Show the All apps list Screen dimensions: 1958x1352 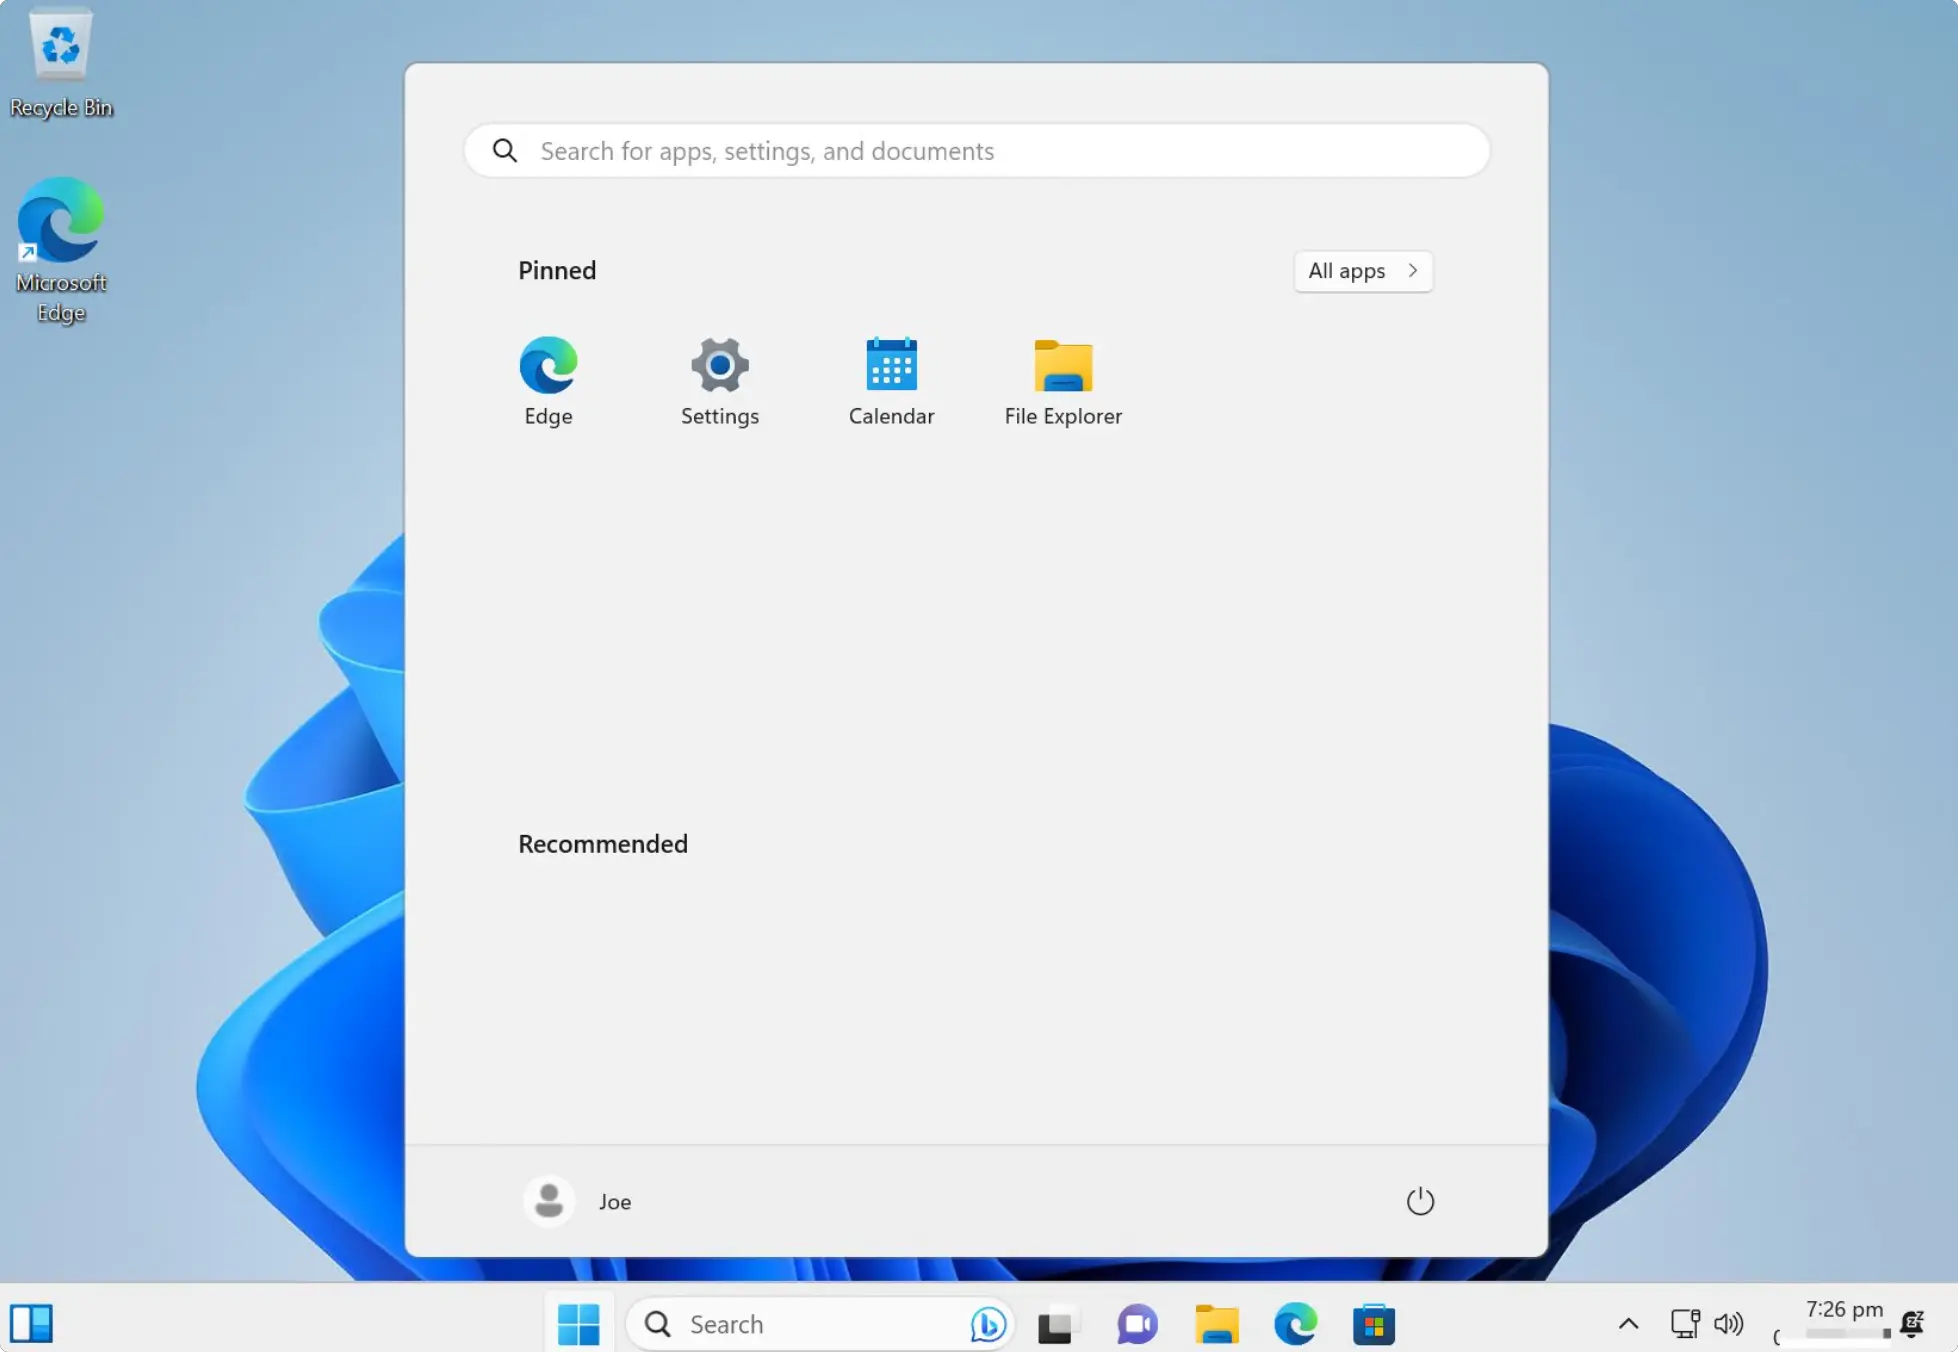tap(1363, 271)
